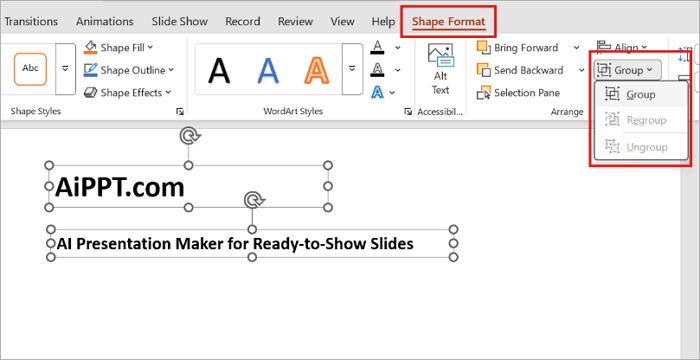Open the Help tab
Image resolution: width=700 pixels, height=360 pixels.
pyautogui.click(x=383, y=21)
